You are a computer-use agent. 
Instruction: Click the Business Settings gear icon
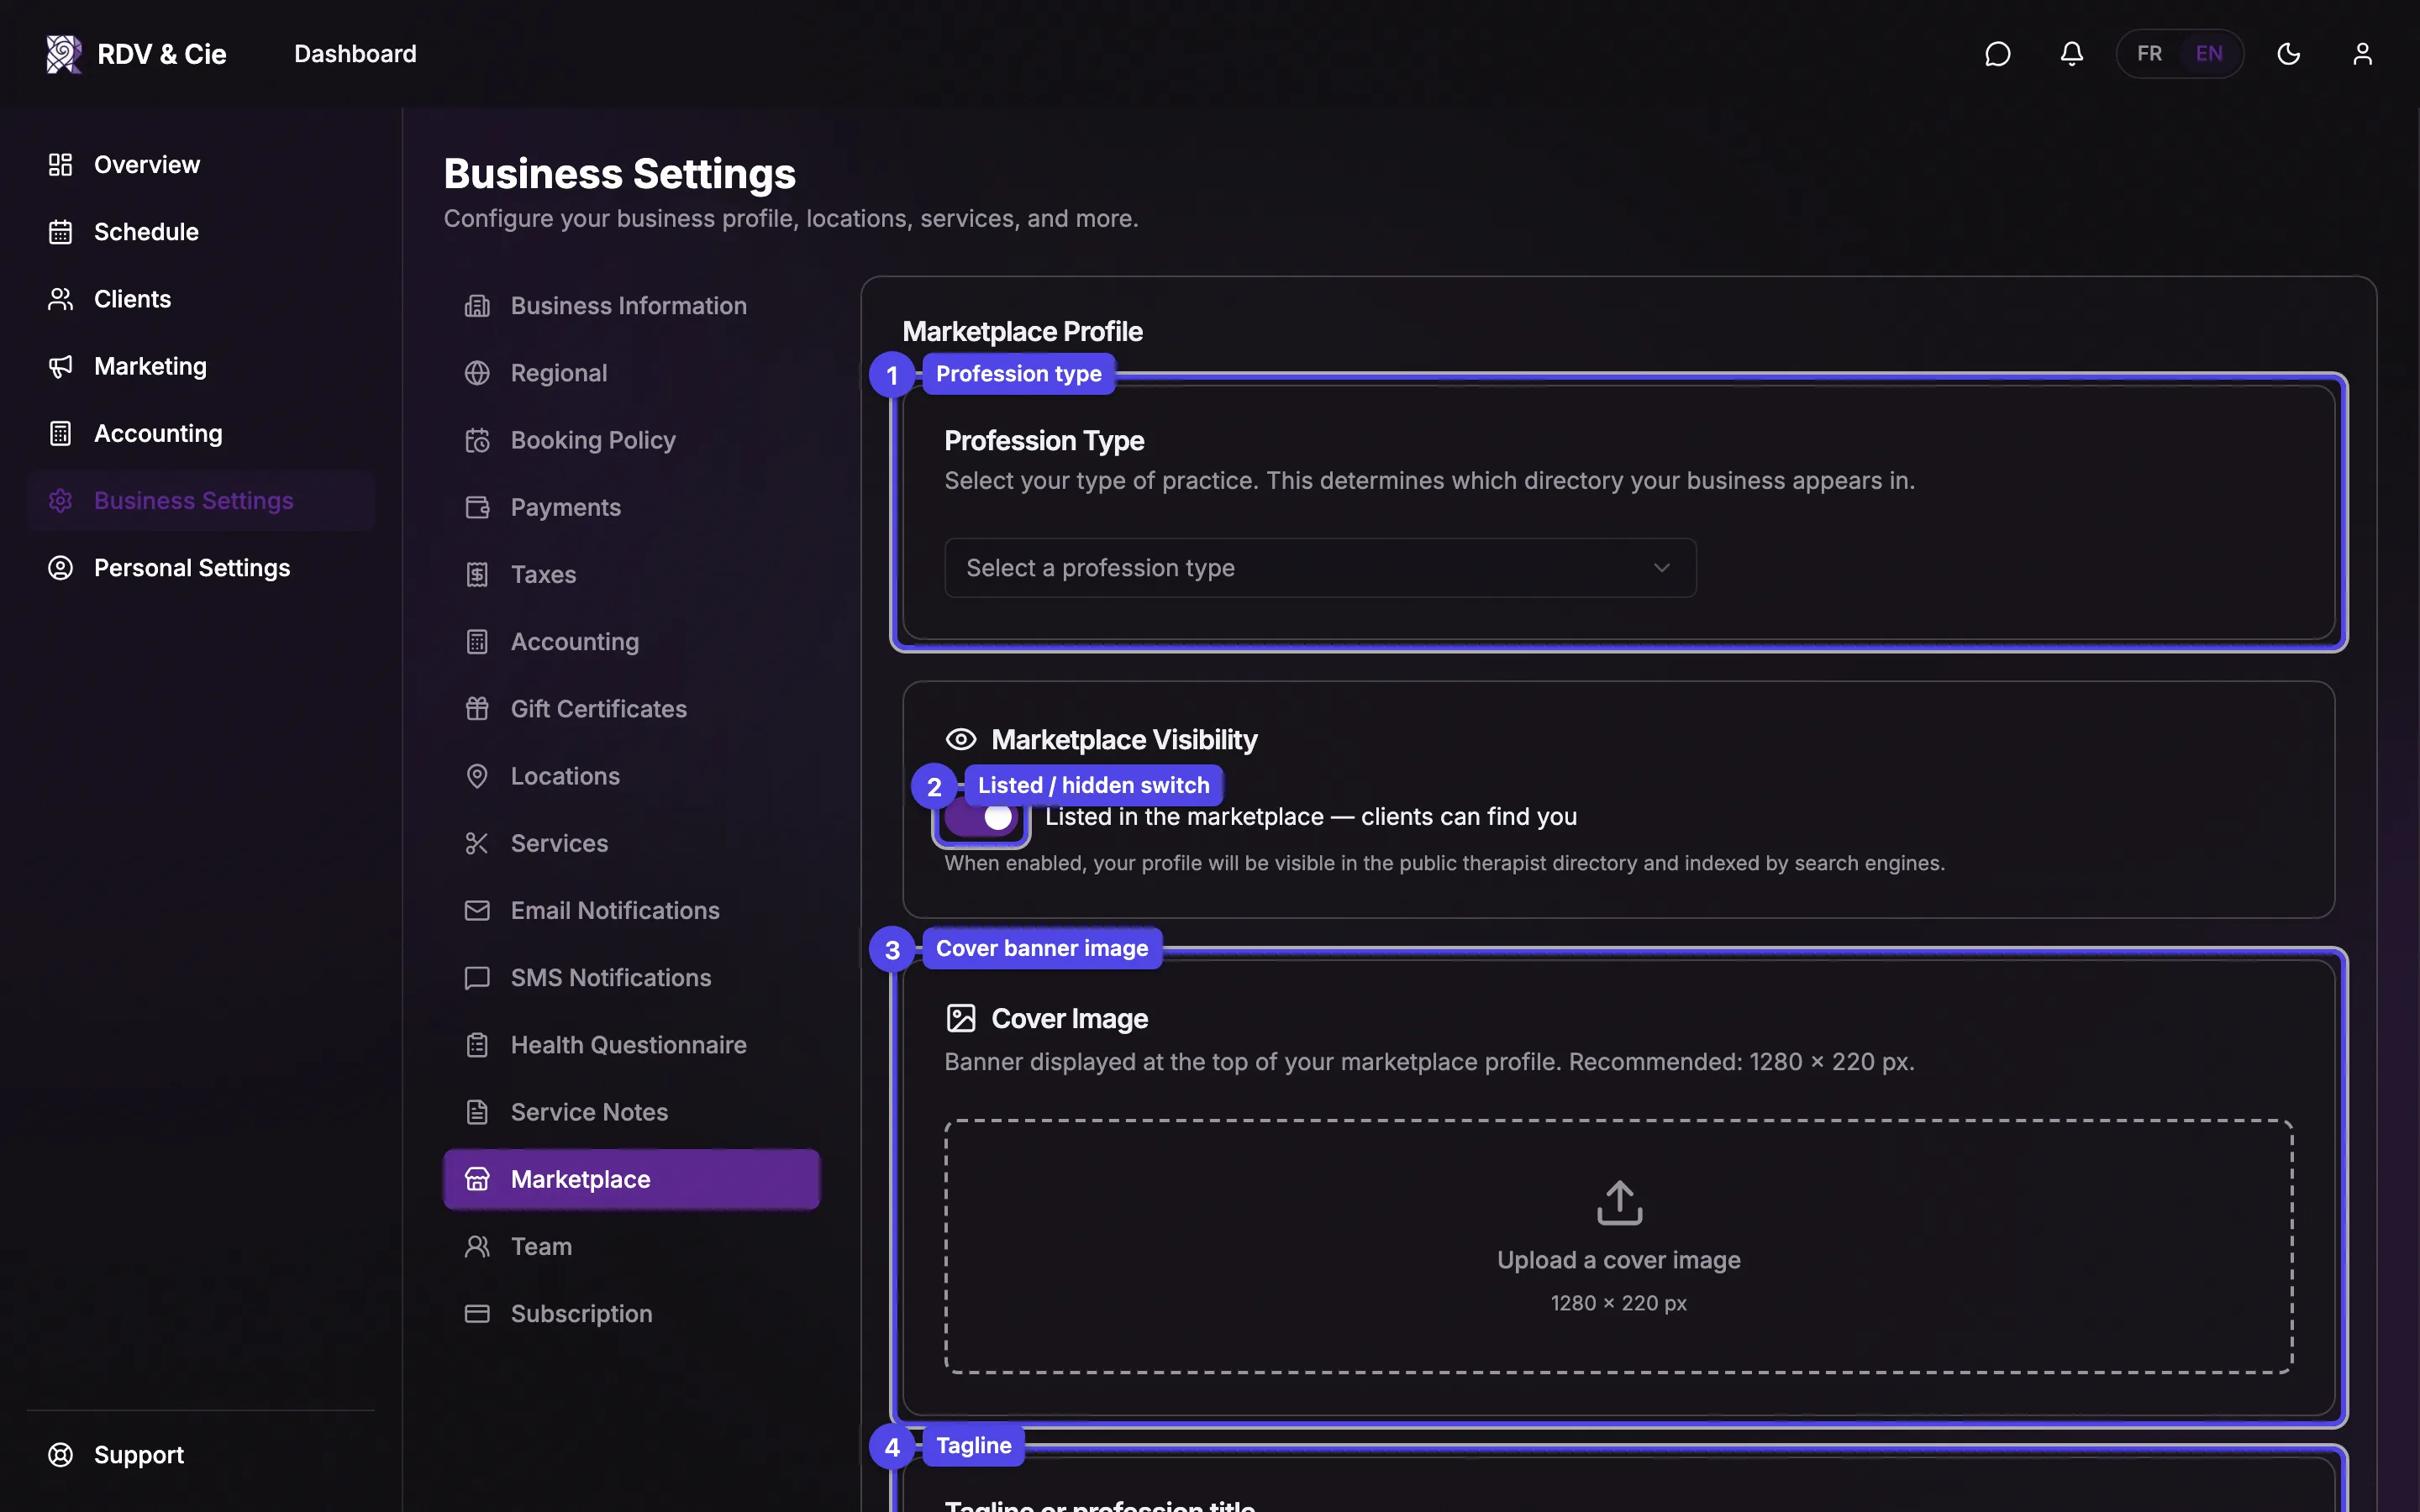pyautogui.click(x=60, y=501)
